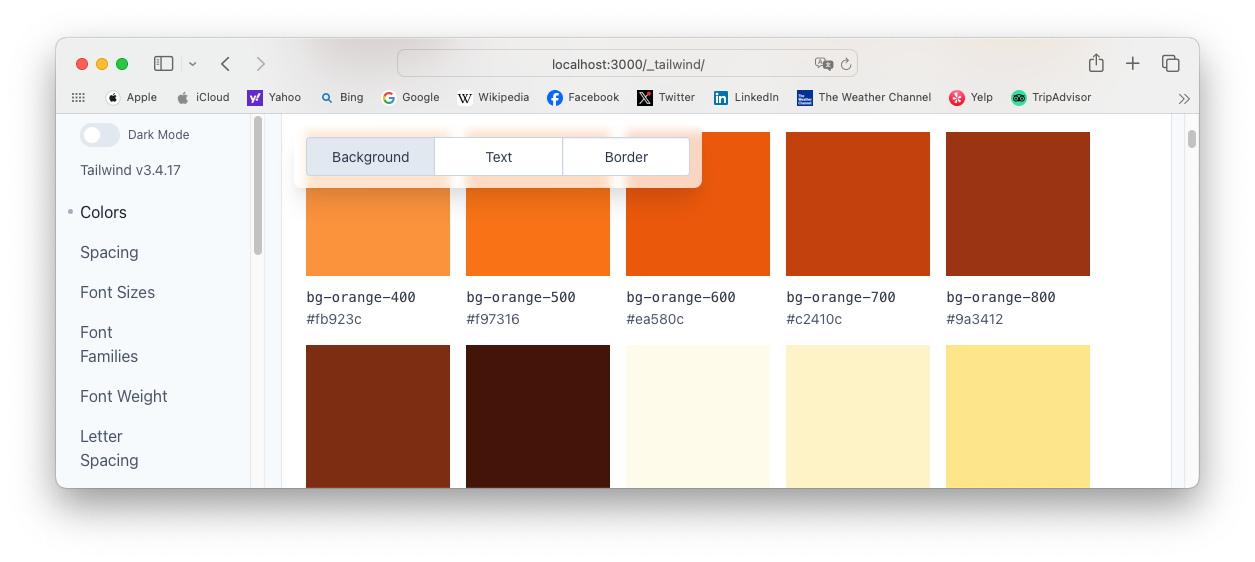The width and height of the screenshot is (1255, 562).
Task: Show the tab overview icon
Action: [1170, 63]
